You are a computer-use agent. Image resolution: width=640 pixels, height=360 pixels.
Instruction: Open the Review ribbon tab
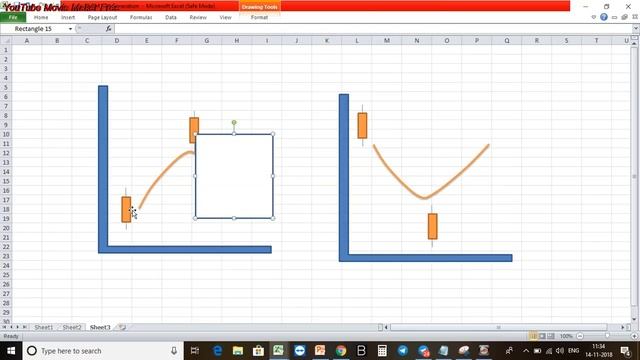(x=198, y=17)
